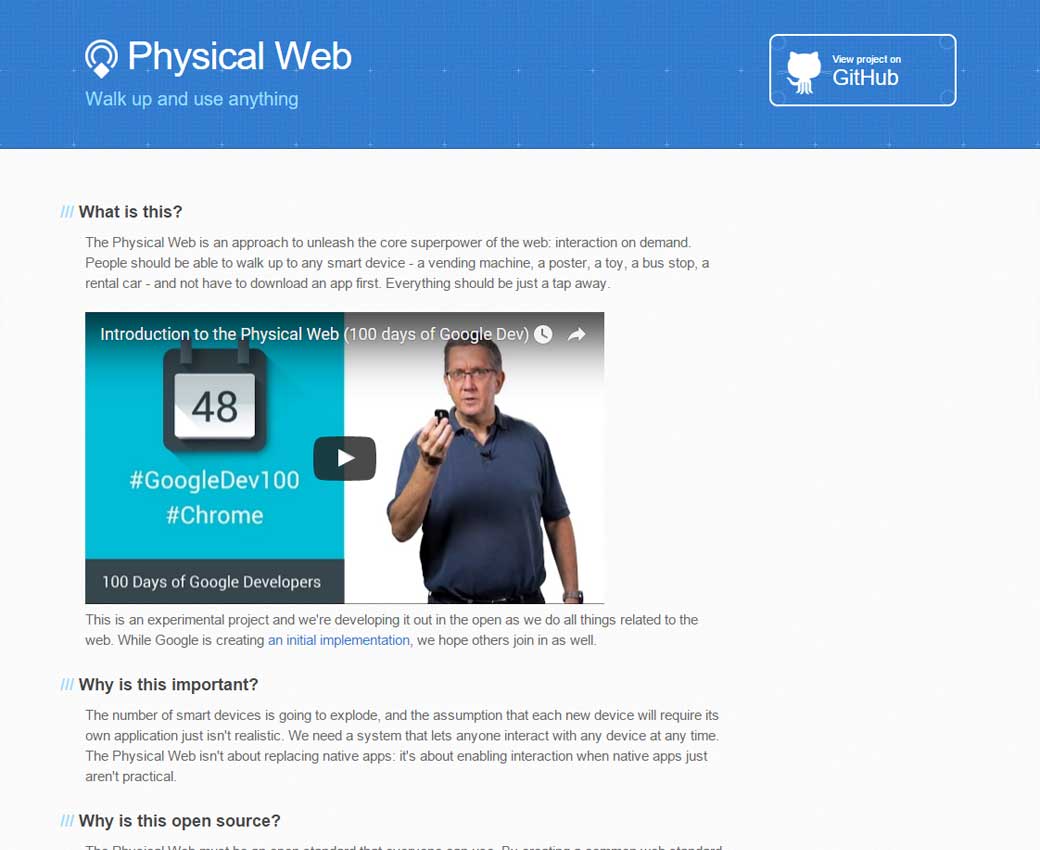Click the '100 Days of Google Developers' banner
The height and width of the screenshot is (850, 1040).
[214, 581]
